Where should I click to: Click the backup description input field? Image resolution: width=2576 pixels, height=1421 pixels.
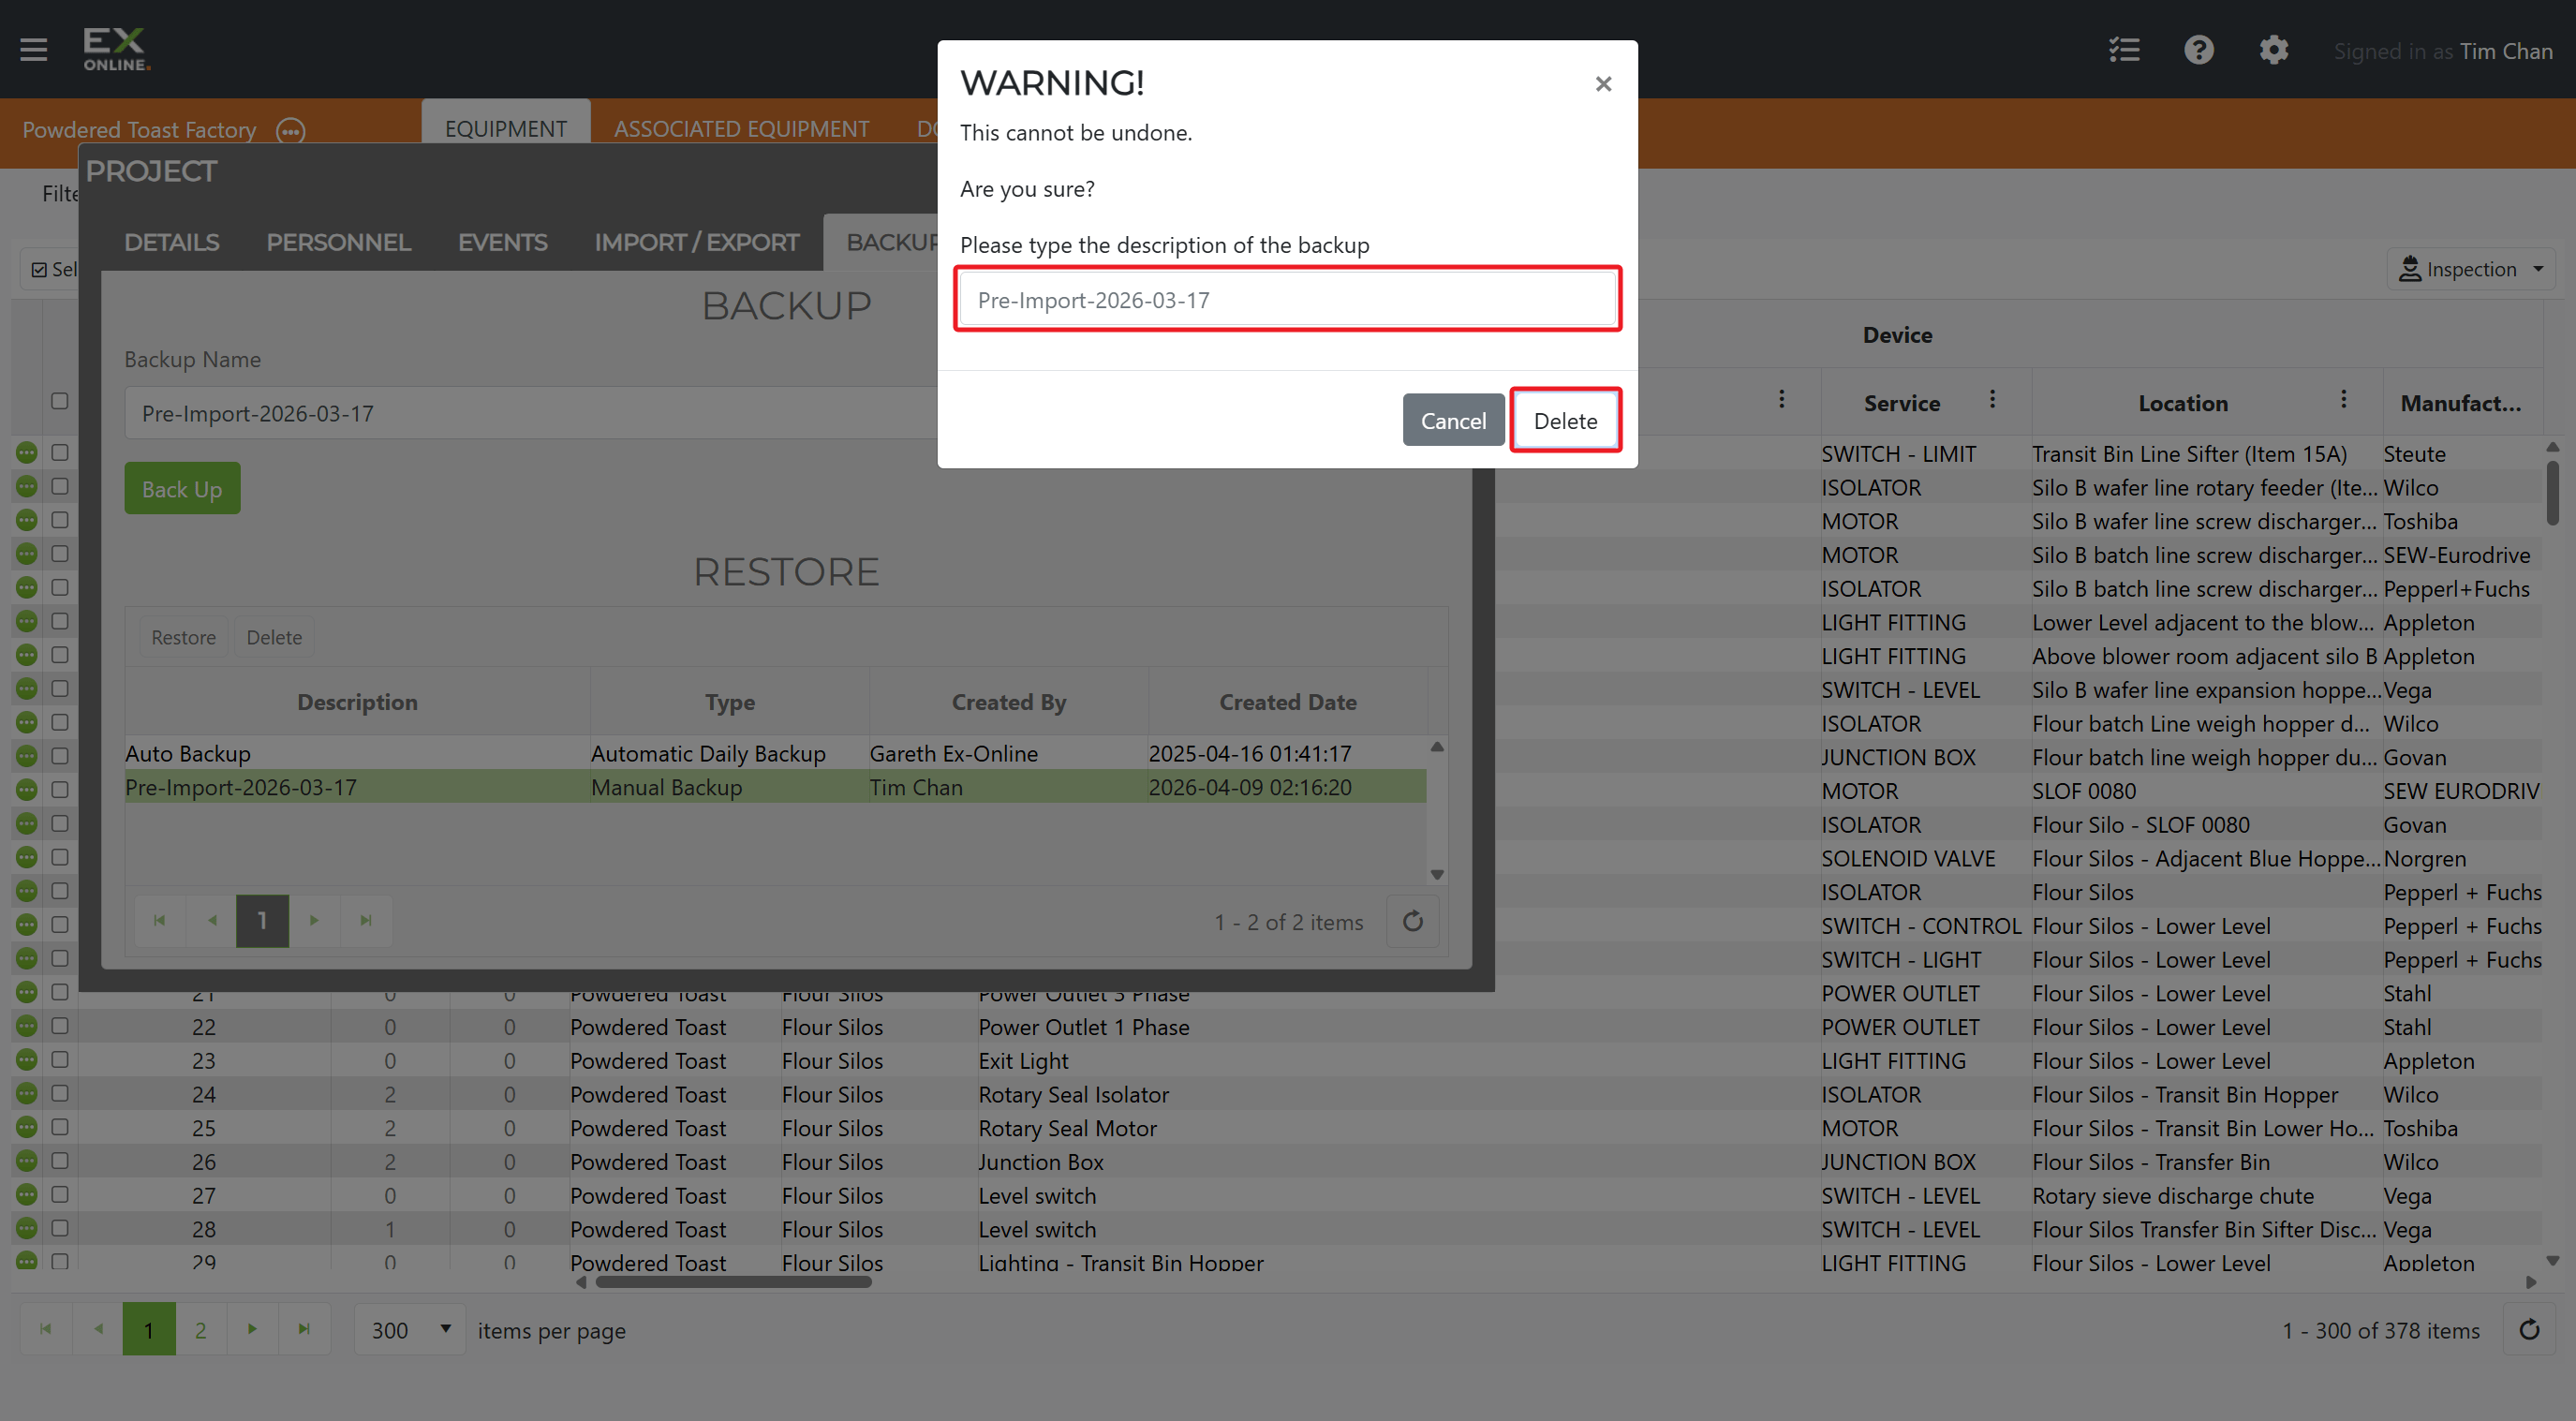[1287, 299]
